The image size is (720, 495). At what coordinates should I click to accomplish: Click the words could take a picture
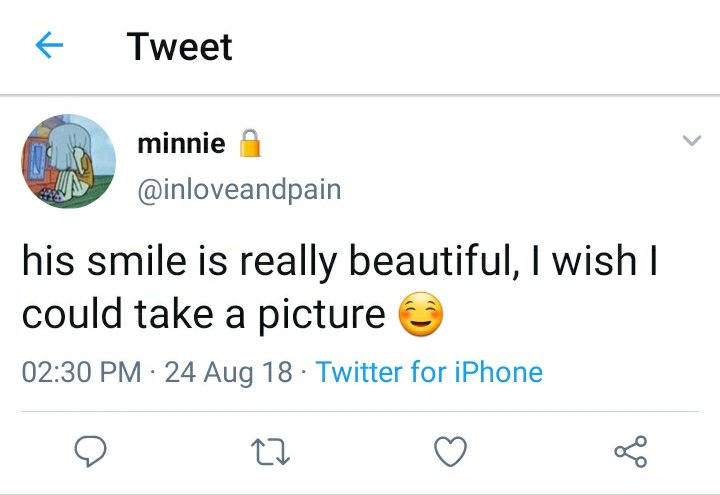(x=203, y=314)
